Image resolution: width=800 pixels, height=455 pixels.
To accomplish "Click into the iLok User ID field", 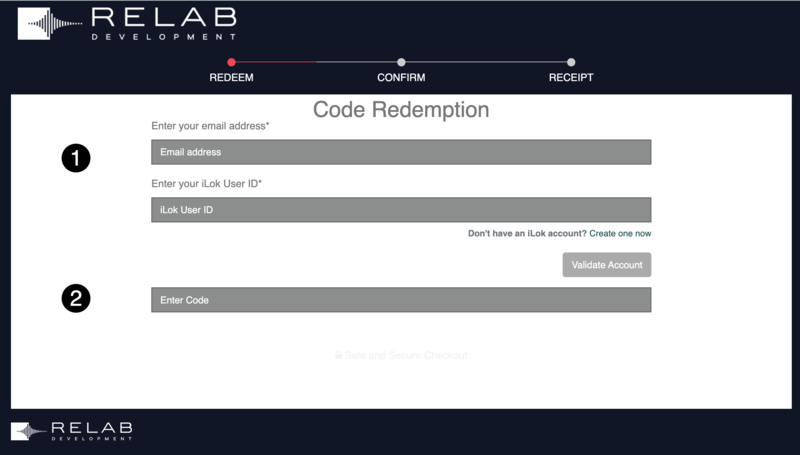I will click(401, 210).
